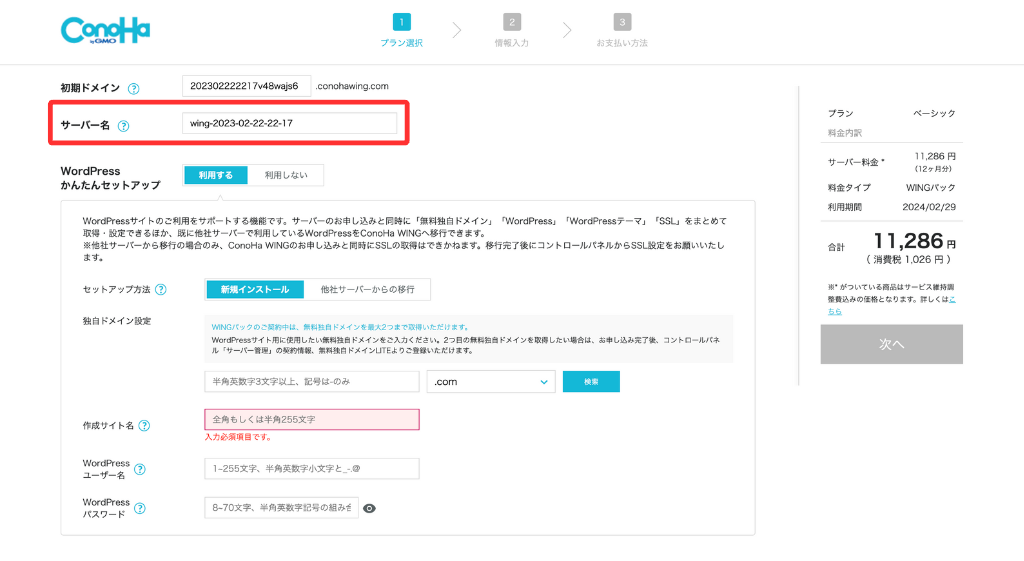
Task: Choose 新規インストール setup method
Action: tap(255, 289)
